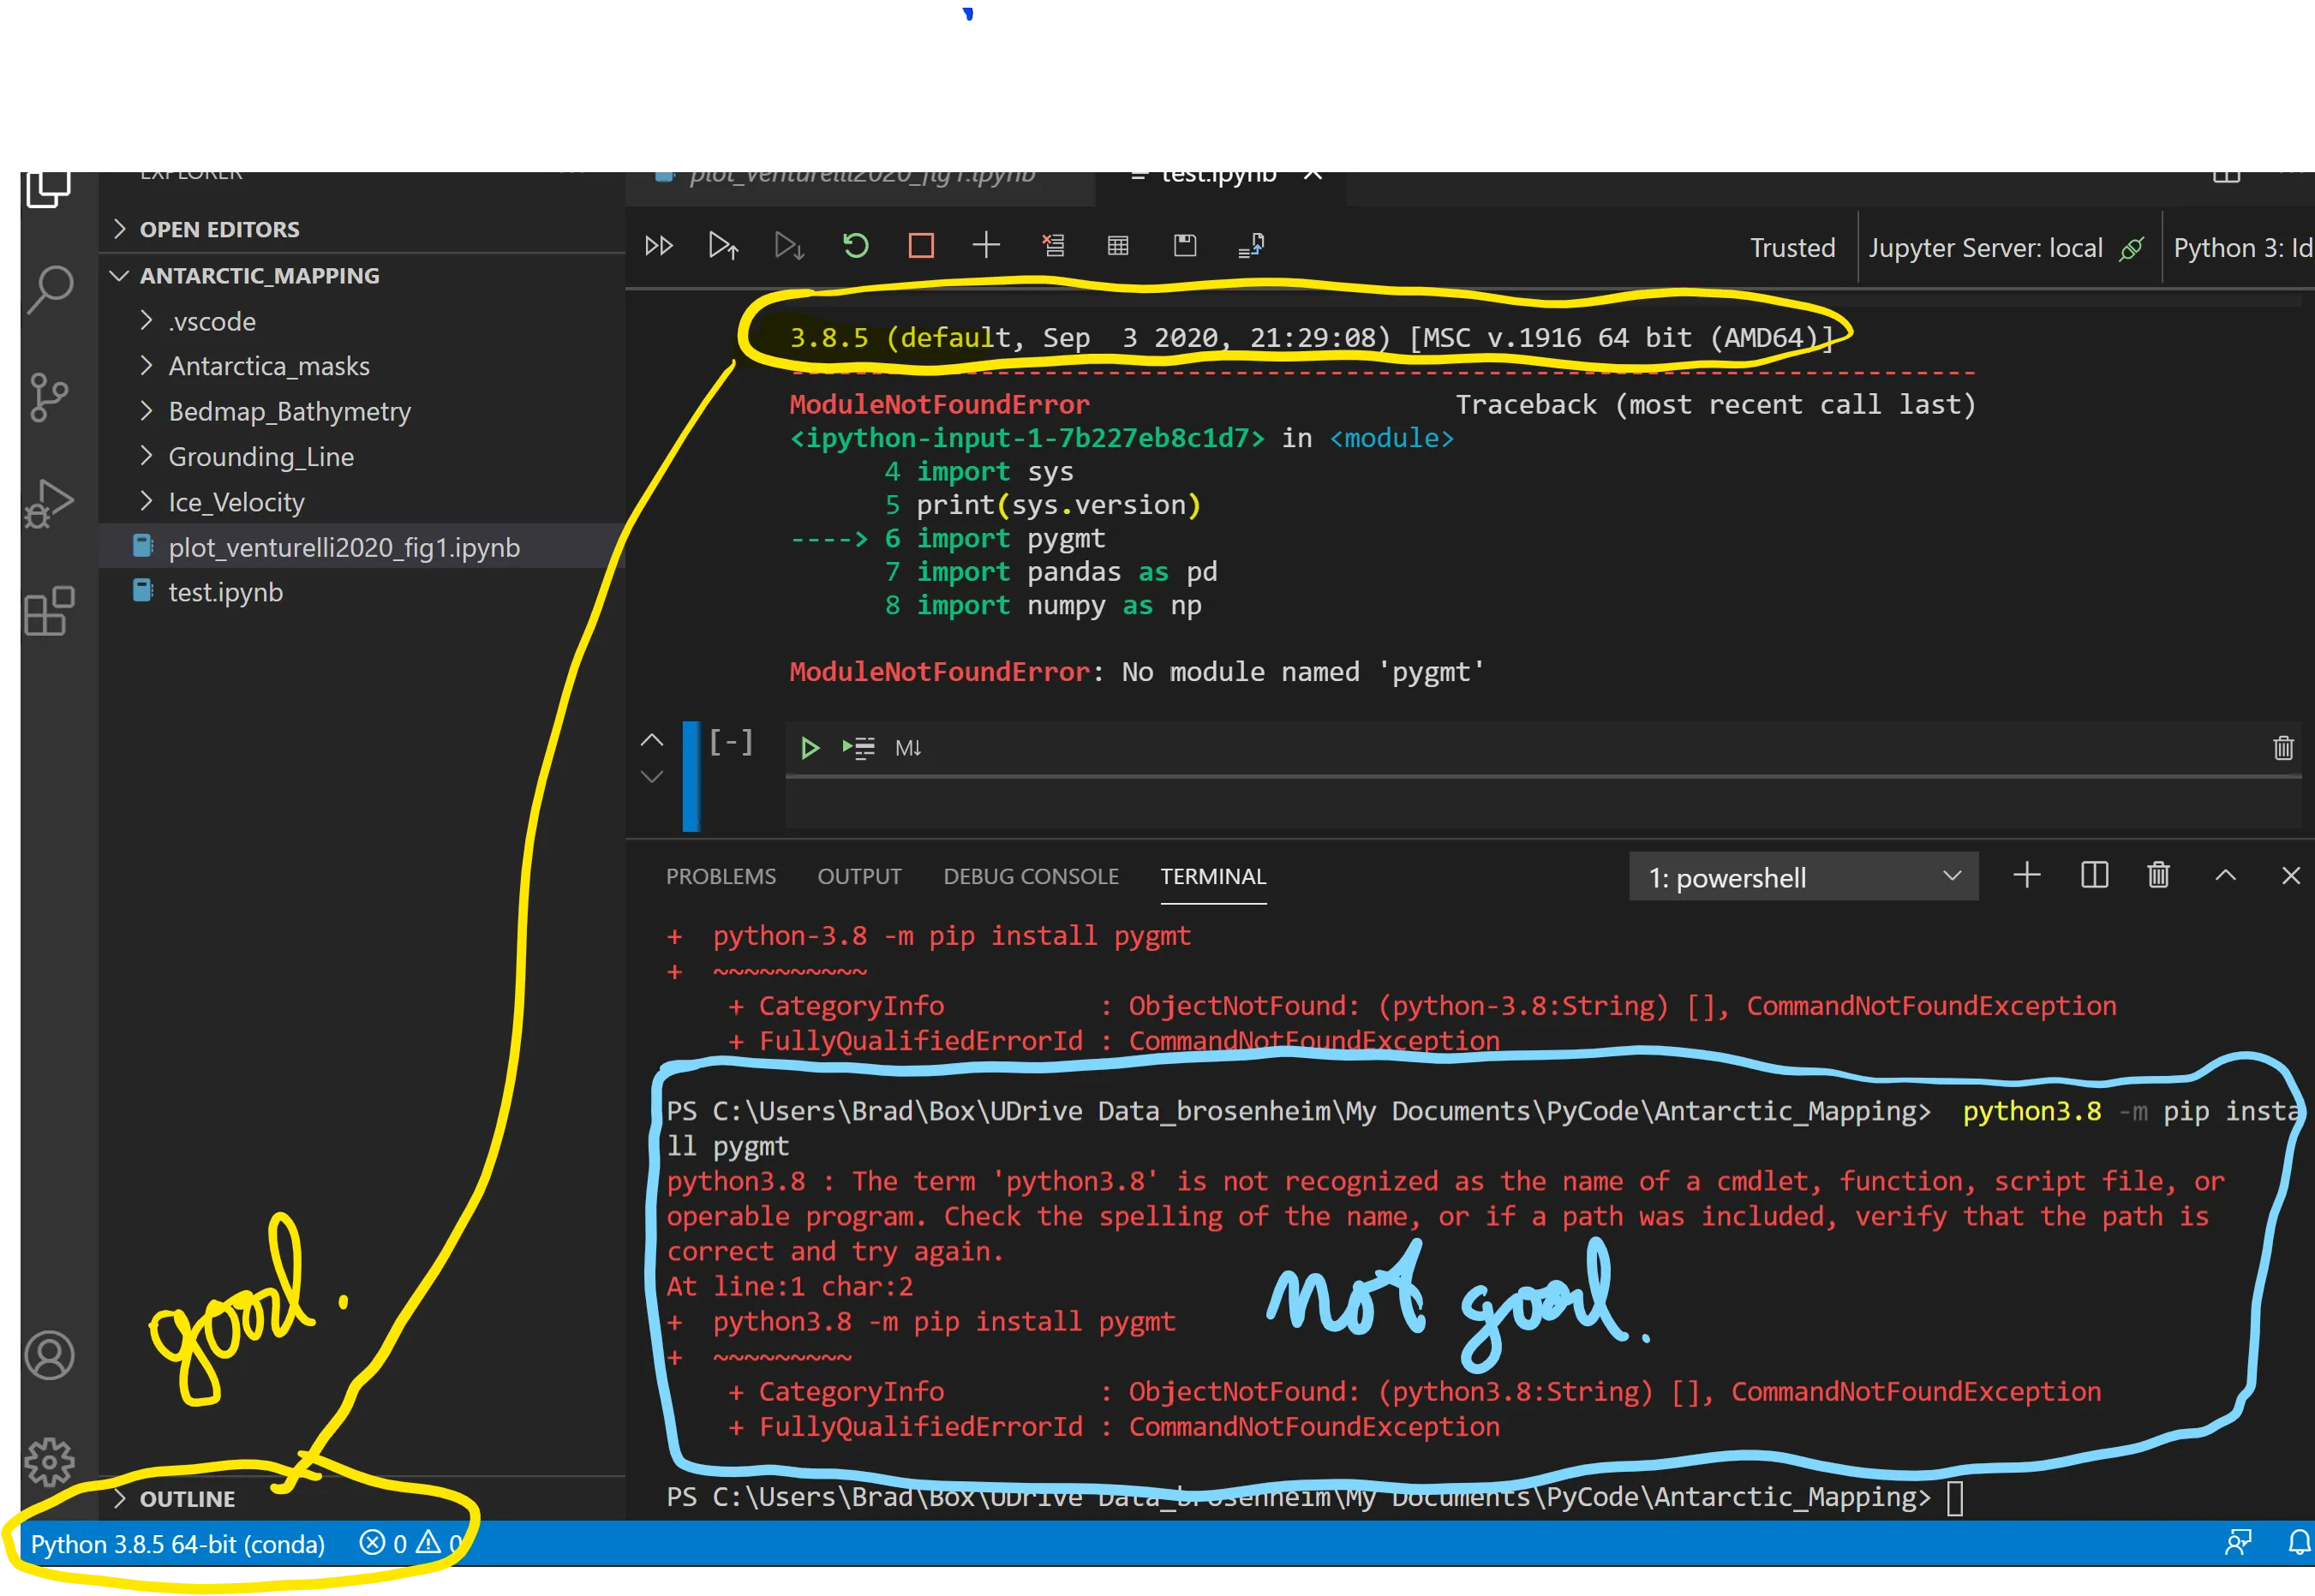Open the Source Control view
This screenshot has height=1596, width=2315.
(50, 397)
